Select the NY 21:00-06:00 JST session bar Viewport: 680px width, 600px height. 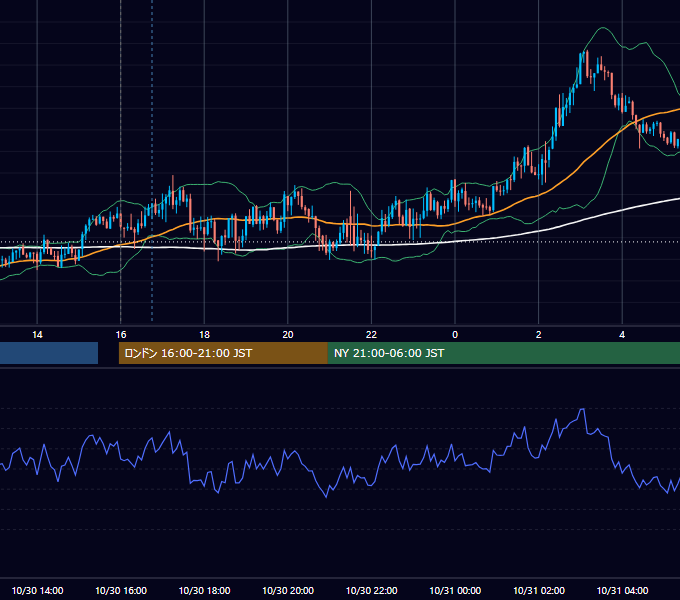click(503, 353)
